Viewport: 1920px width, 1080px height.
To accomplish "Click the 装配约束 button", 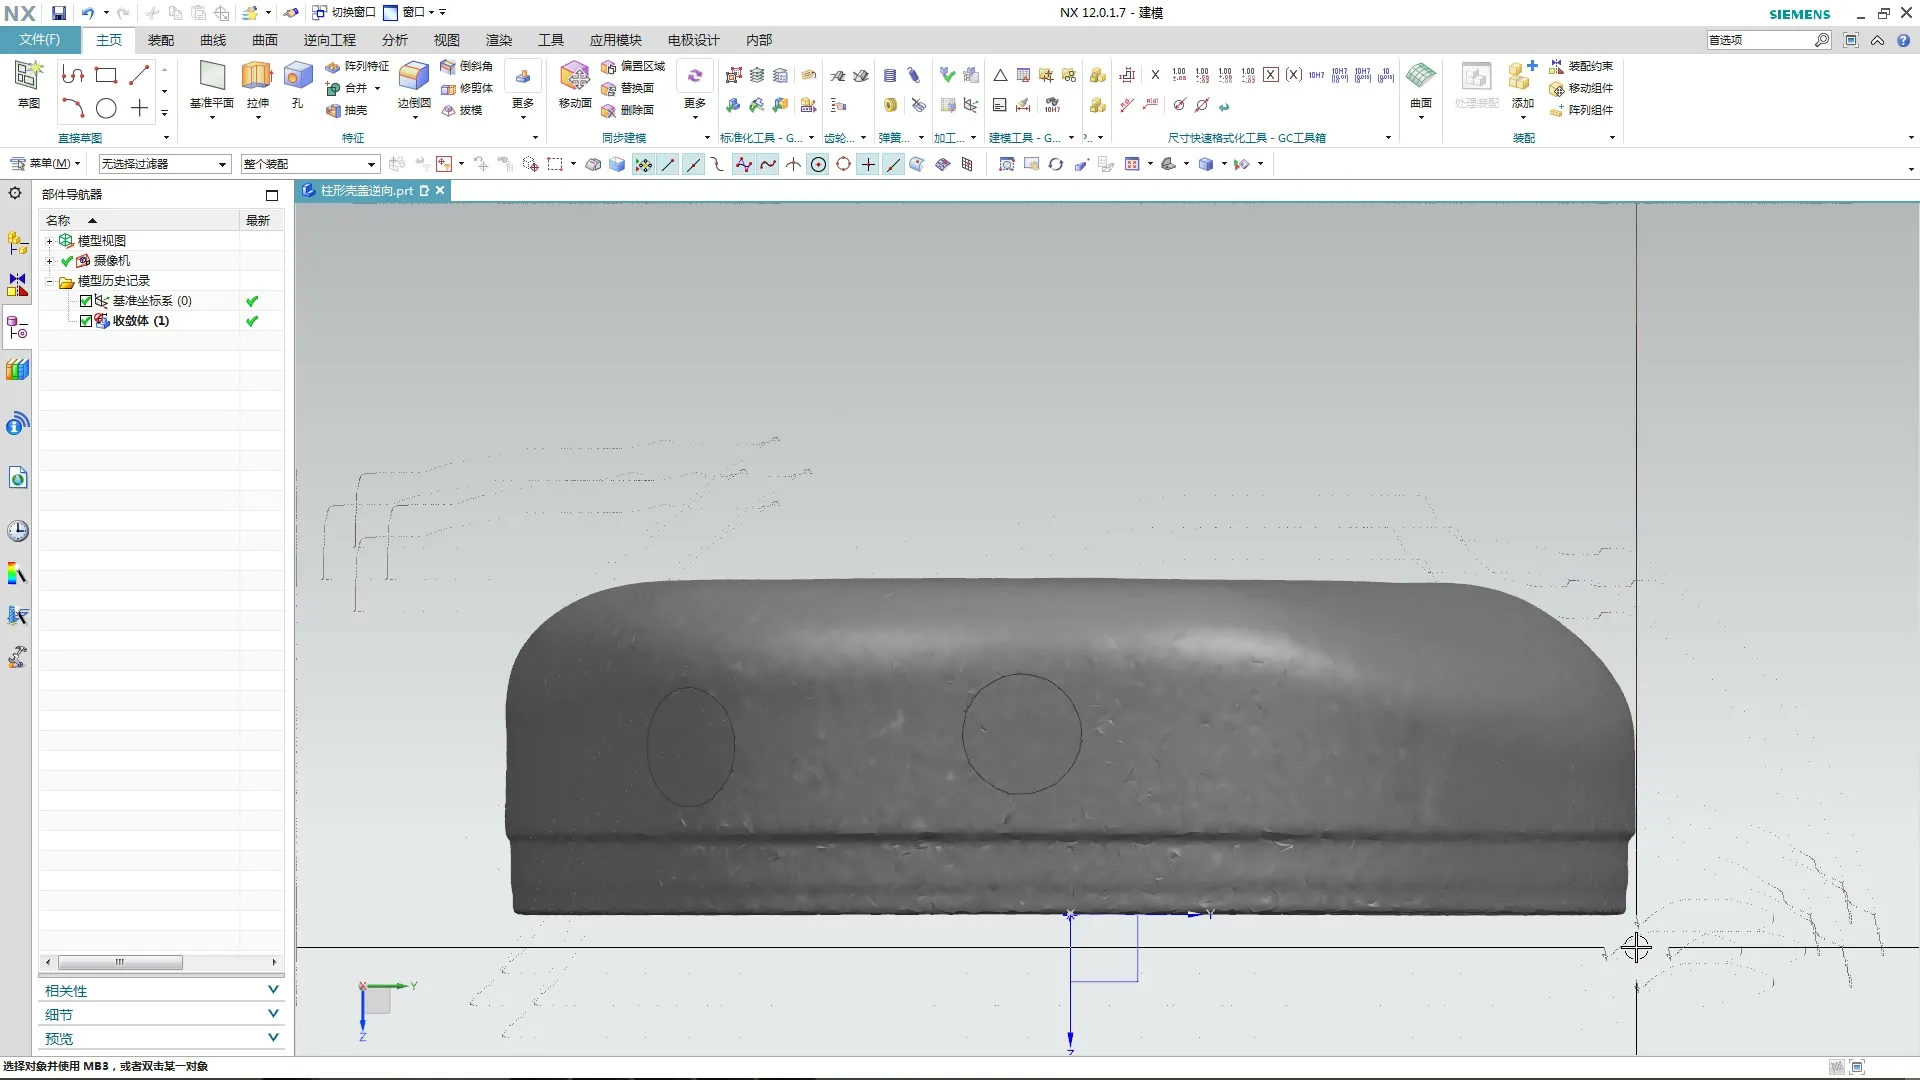I will (x=1581, y=66).
